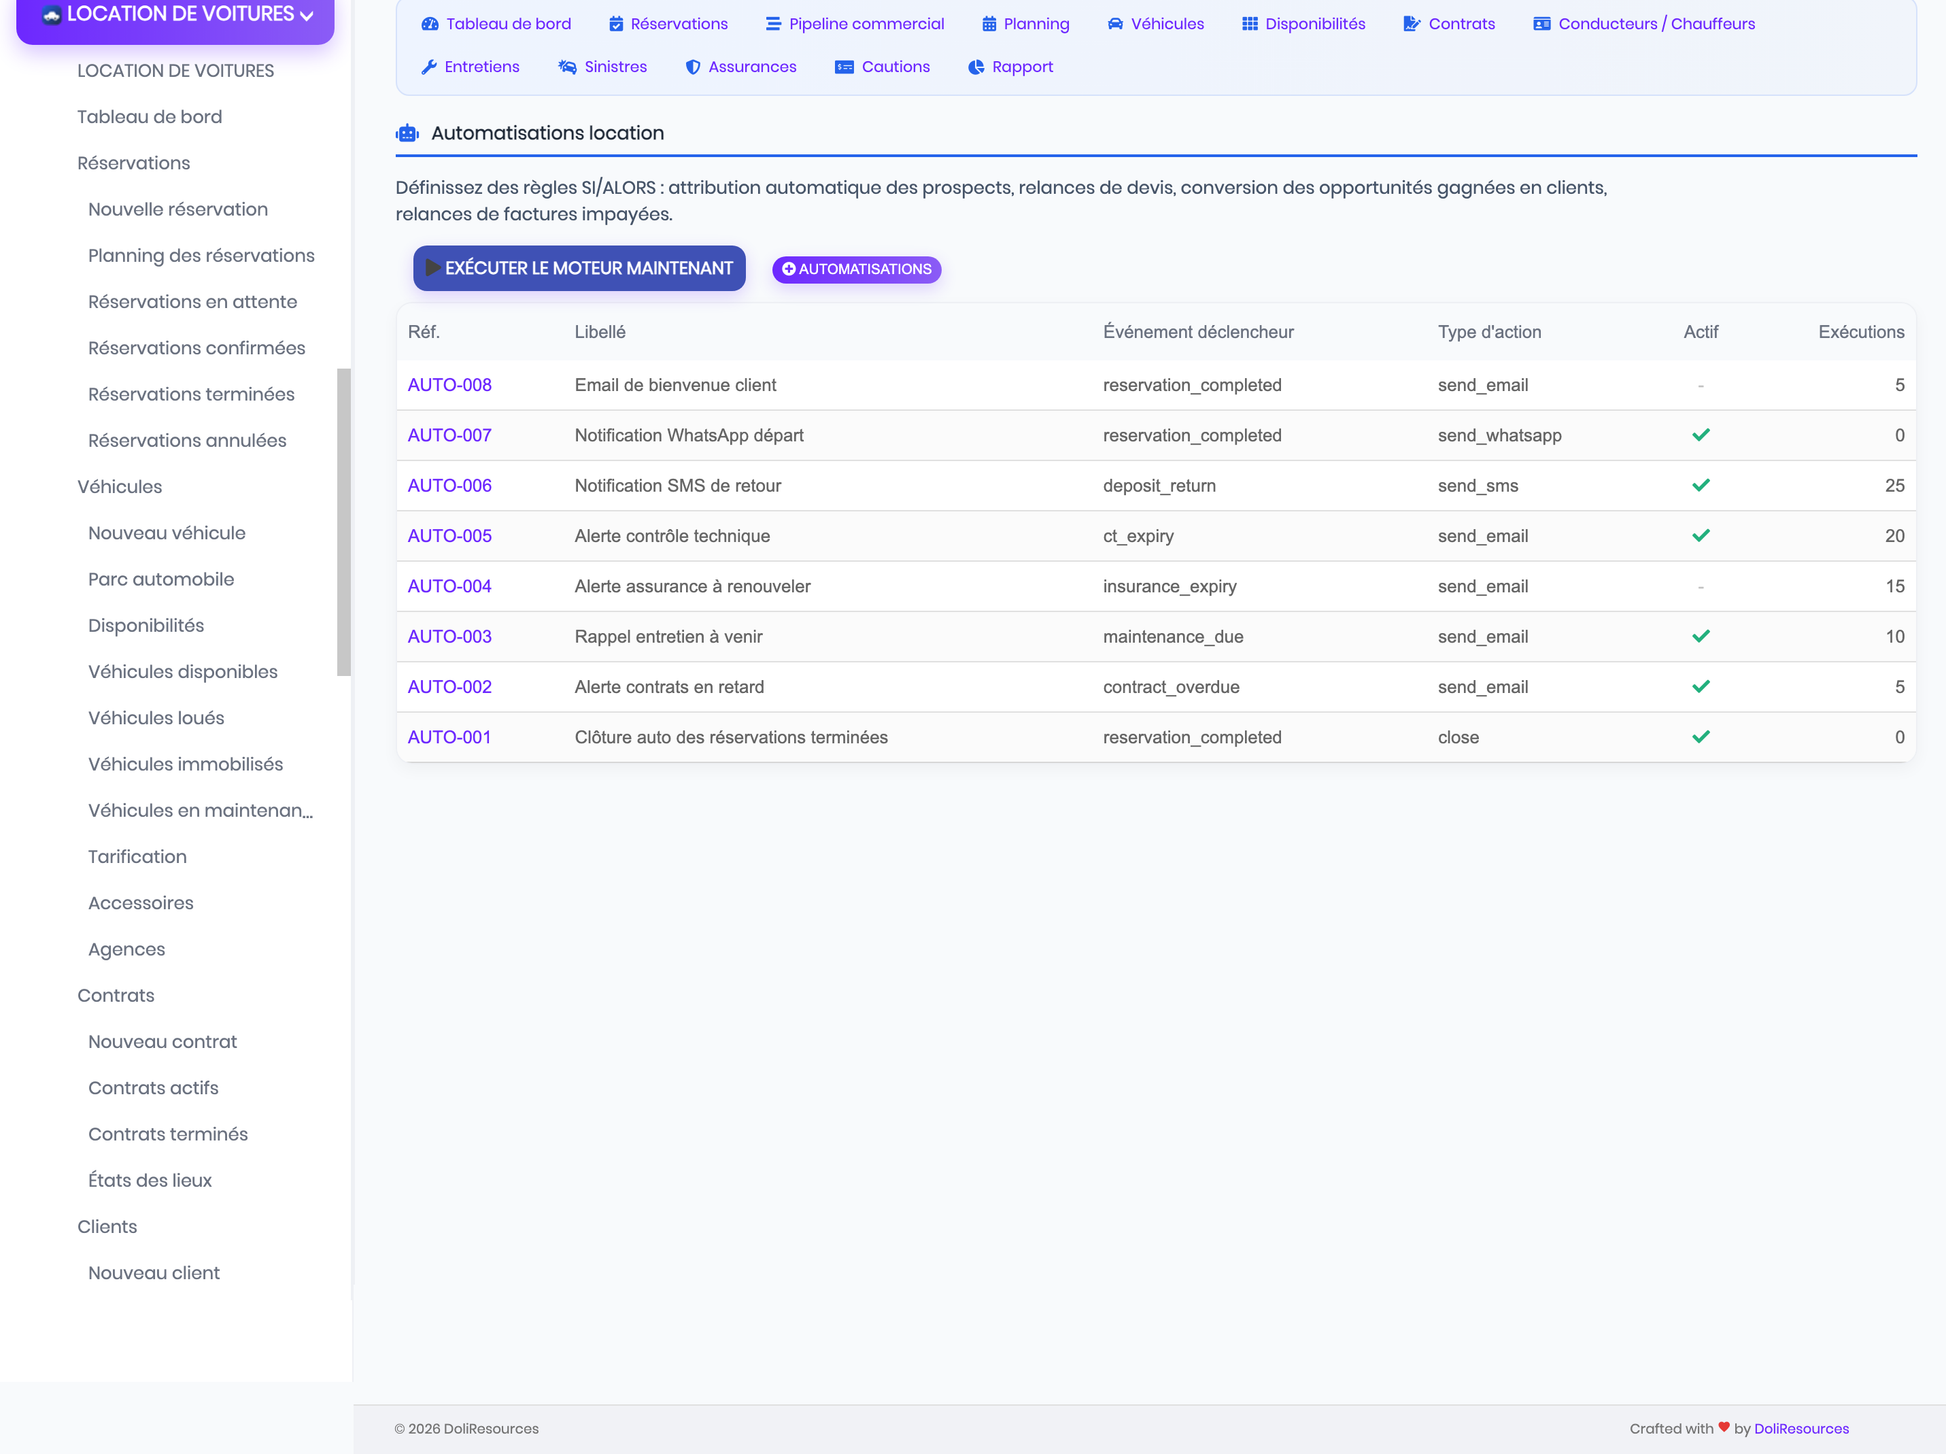
Task: Open rule AUTO-005 link
Action: 450,536
